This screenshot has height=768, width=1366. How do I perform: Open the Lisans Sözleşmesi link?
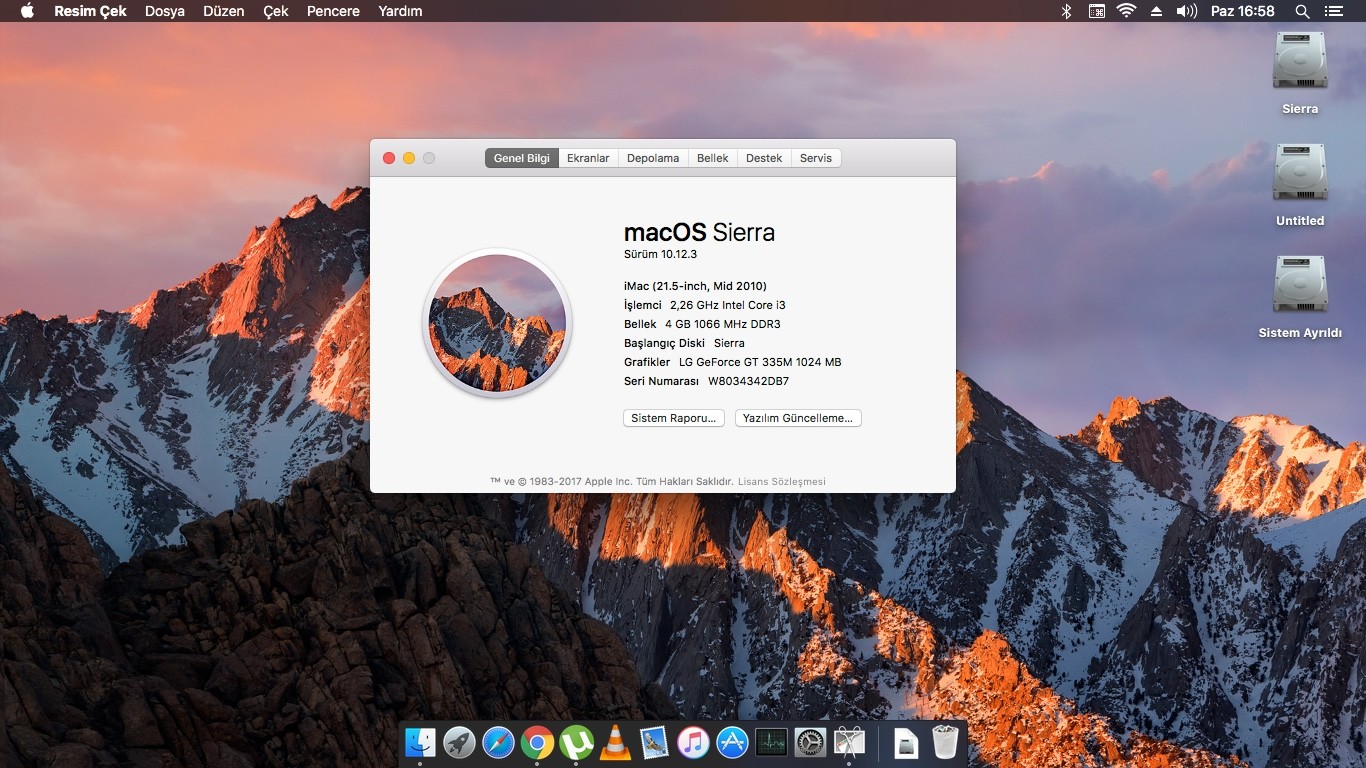click(x=782, y=481)
